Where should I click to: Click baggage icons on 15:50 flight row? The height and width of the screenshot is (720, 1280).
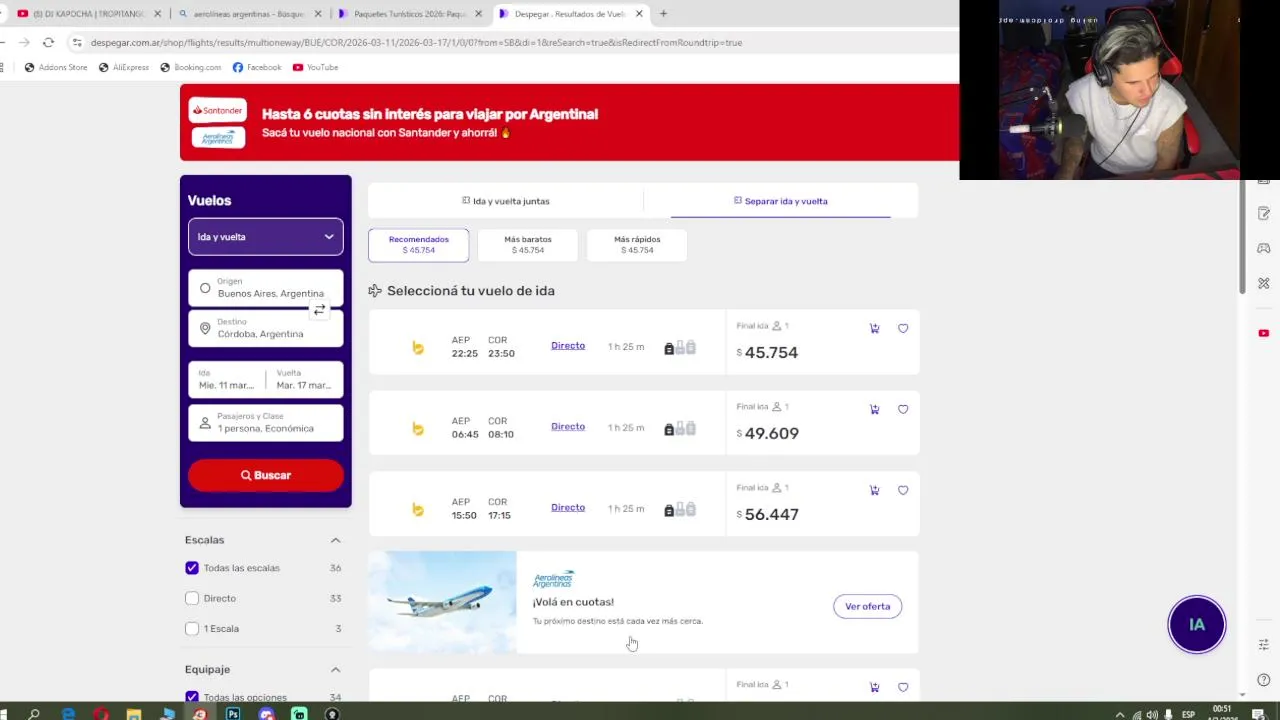coord(680,509)
